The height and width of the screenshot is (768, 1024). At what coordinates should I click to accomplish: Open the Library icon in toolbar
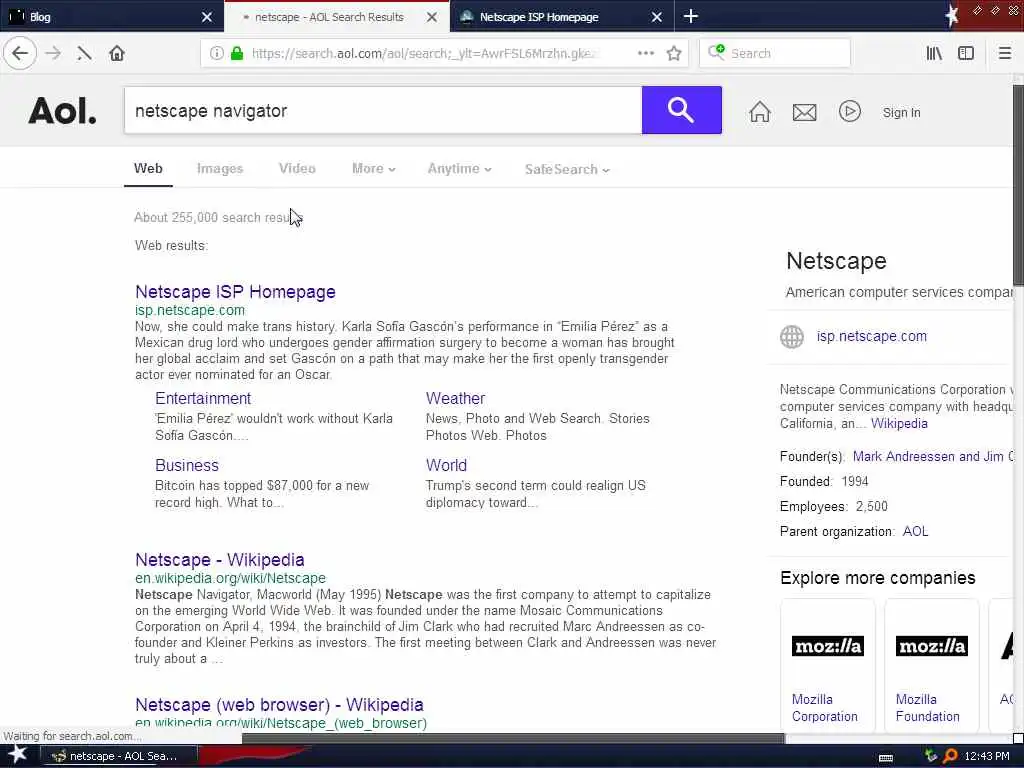[x=934, y=53]
